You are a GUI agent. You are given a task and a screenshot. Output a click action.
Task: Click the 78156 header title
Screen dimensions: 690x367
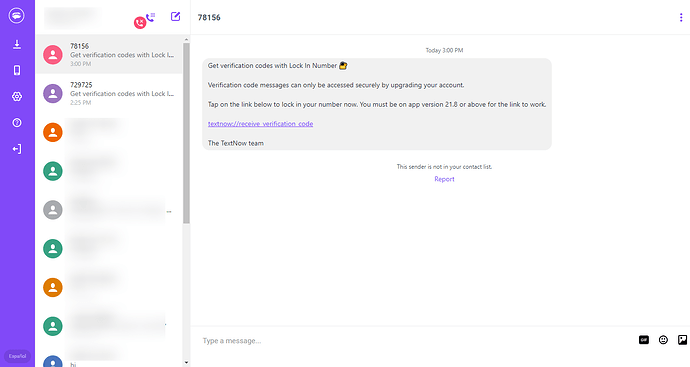209,18
